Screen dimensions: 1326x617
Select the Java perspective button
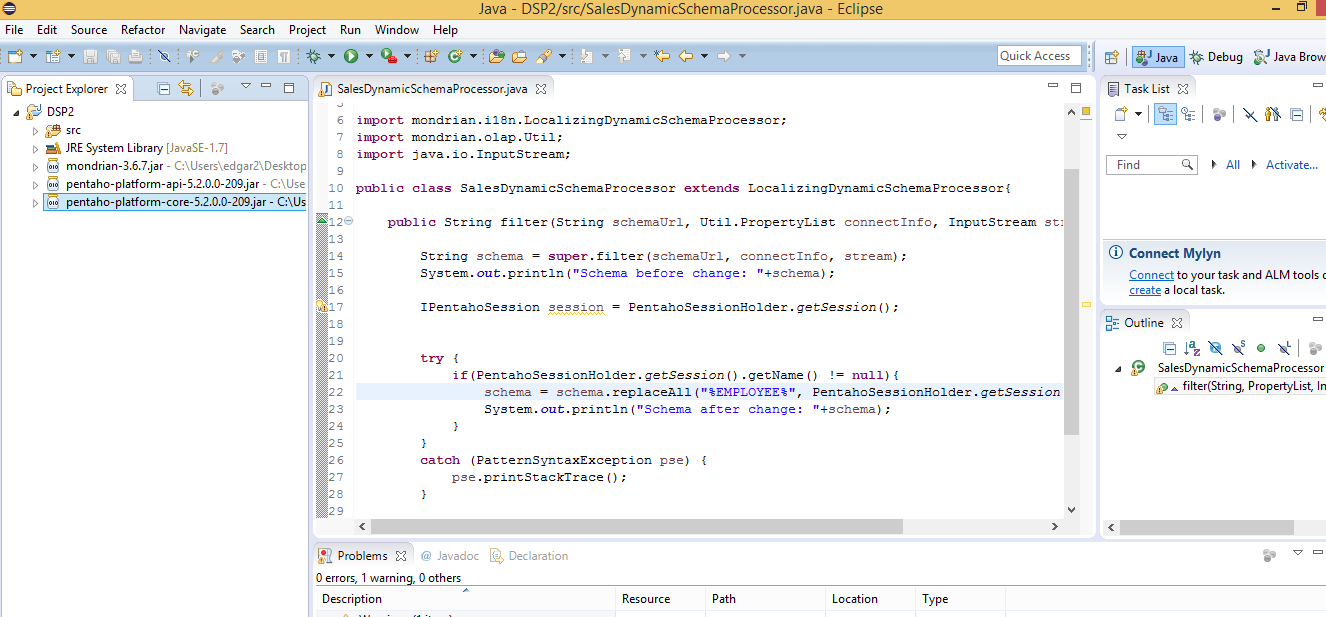[1157, 57]
